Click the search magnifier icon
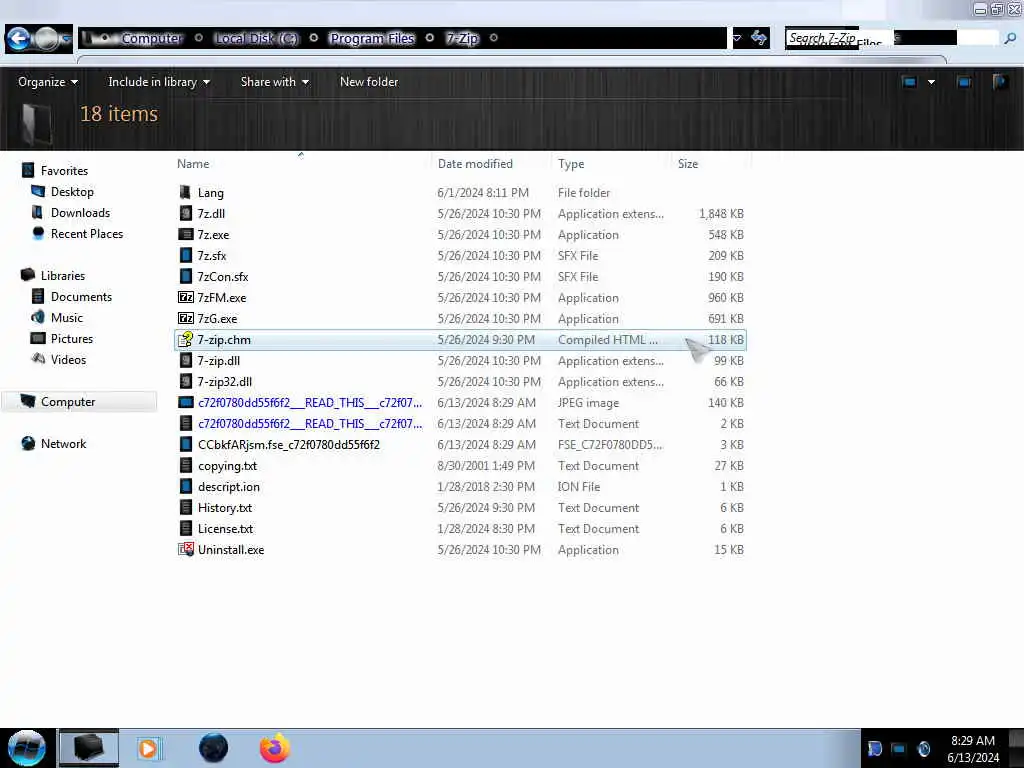The width and height of the screenshot is (1024, 768). pyautogui.click(x=1010, y=39)
